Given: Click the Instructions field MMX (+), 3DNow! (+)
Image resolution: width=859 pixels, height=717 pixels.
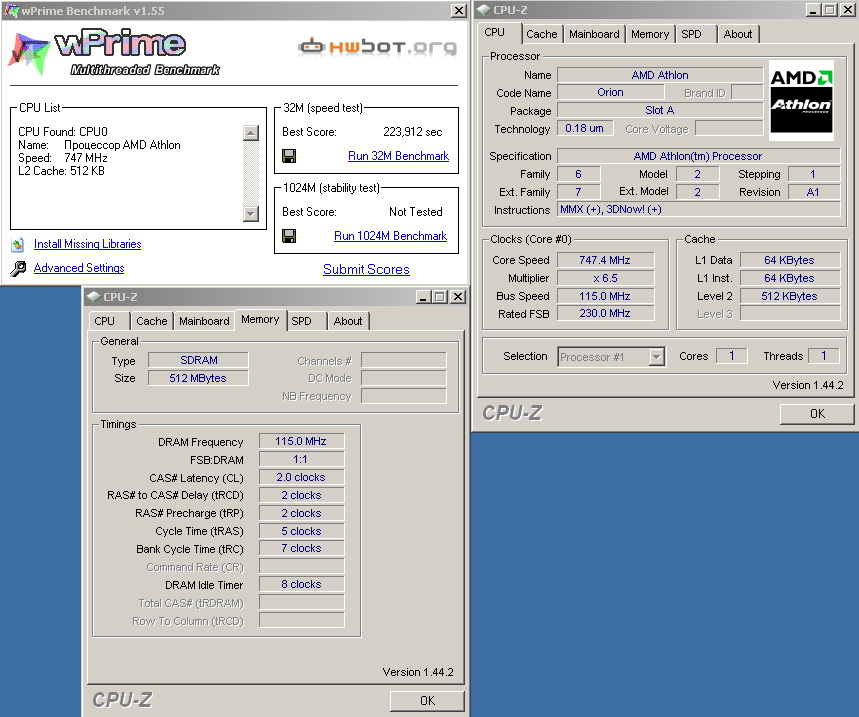Looking at the screenshot, I should point(698,210).
